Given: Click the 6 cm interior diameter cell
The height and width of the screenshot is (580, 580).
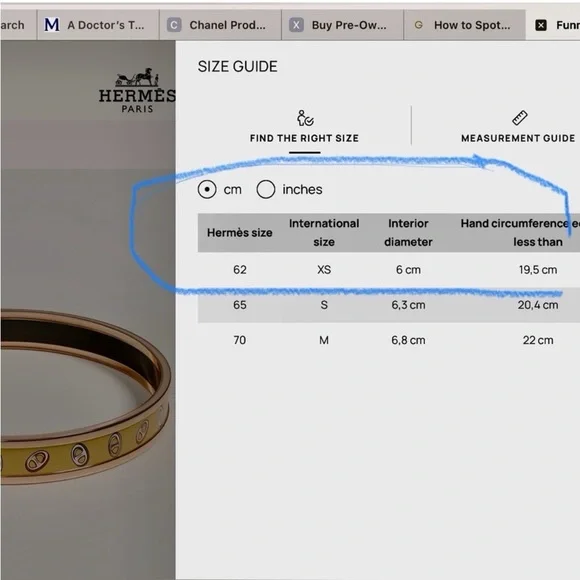Looking at the screenshot, I should pyautogui.click(x=408, y=270).
